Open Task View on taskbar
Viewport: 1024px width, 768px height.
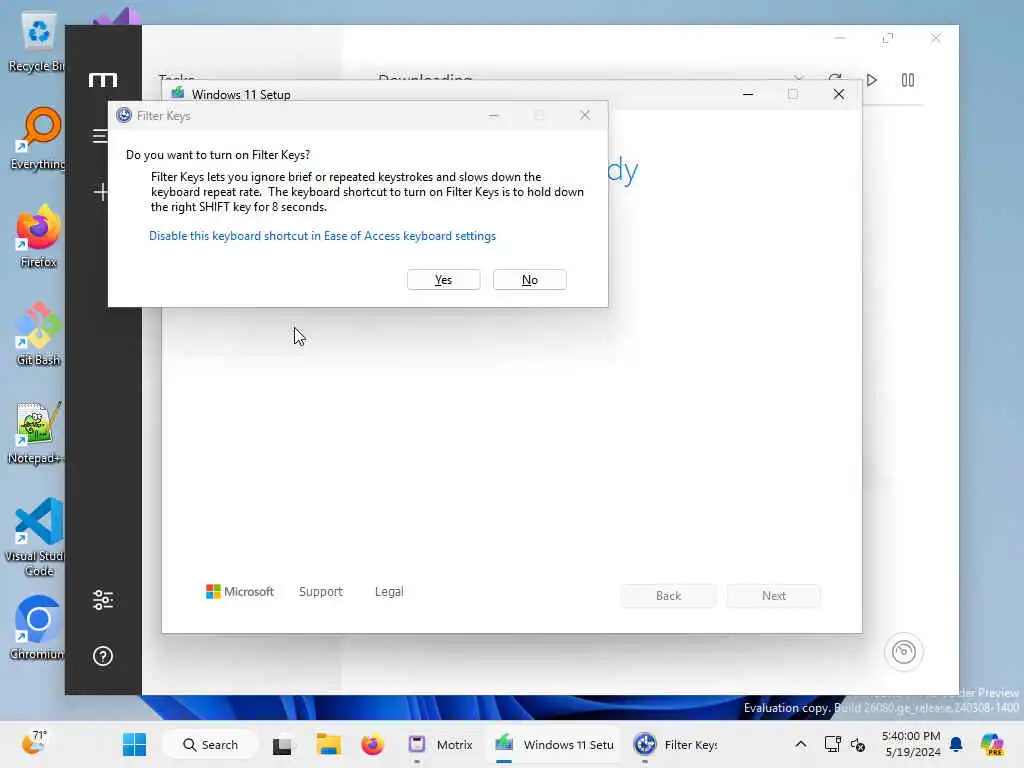pyautogui.click(x=282, y=744)
